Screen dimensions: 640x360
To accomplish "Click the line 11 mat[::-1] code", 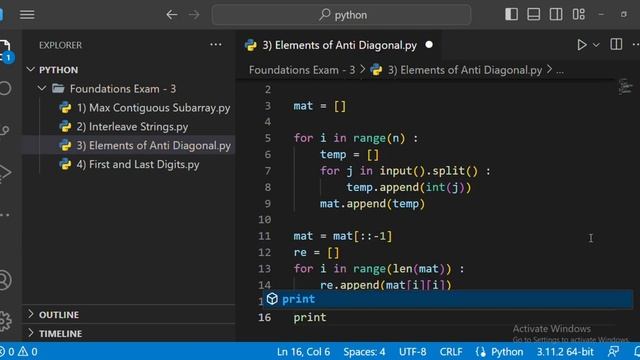I will click(342, 236).
